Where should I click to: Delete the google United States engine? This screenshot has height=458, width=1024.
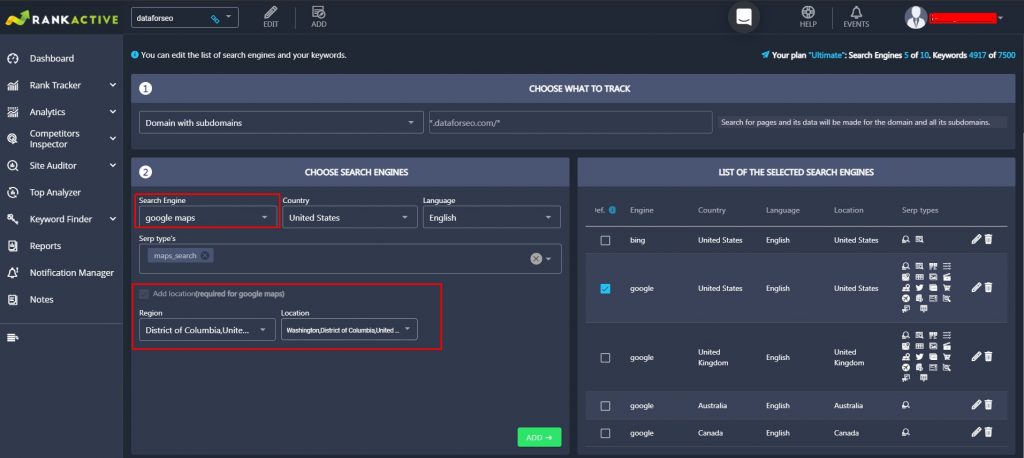[988, 287]
